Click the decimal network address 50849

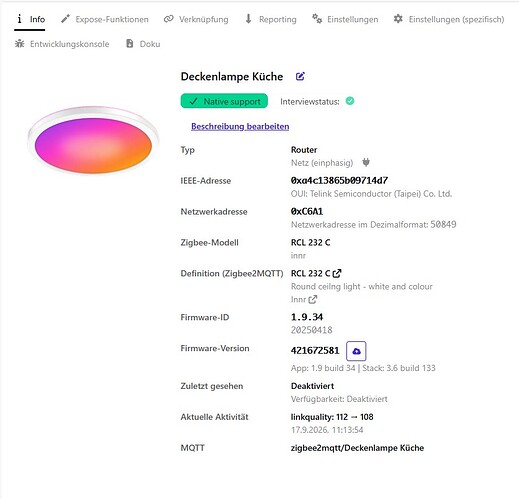coord(443,224)
